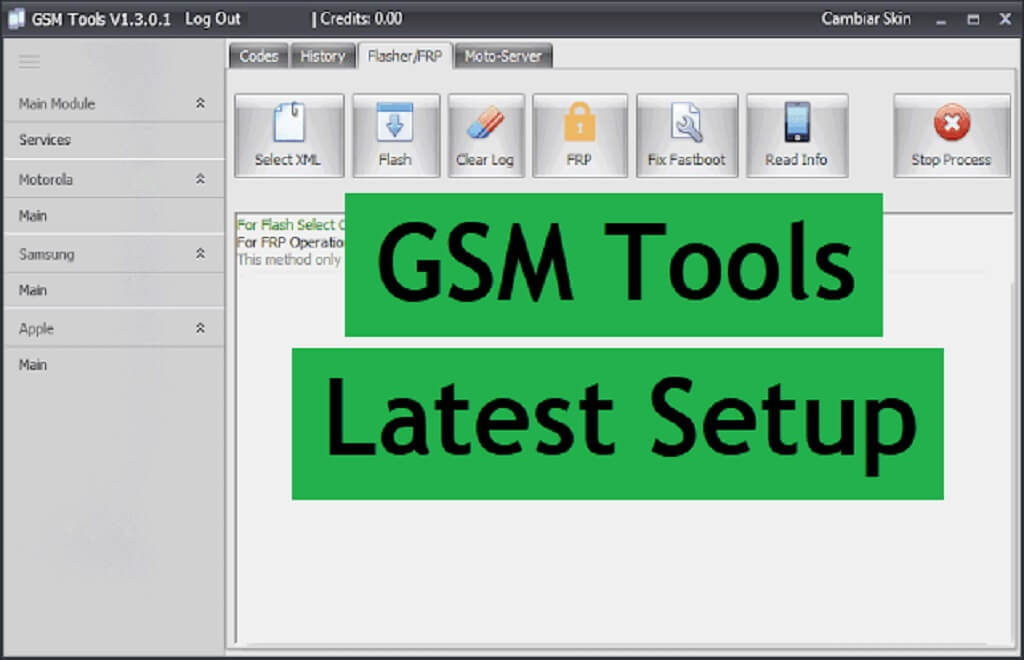
Task: Click the Fix Fastboot wrench button
Action: coord(687,136)
